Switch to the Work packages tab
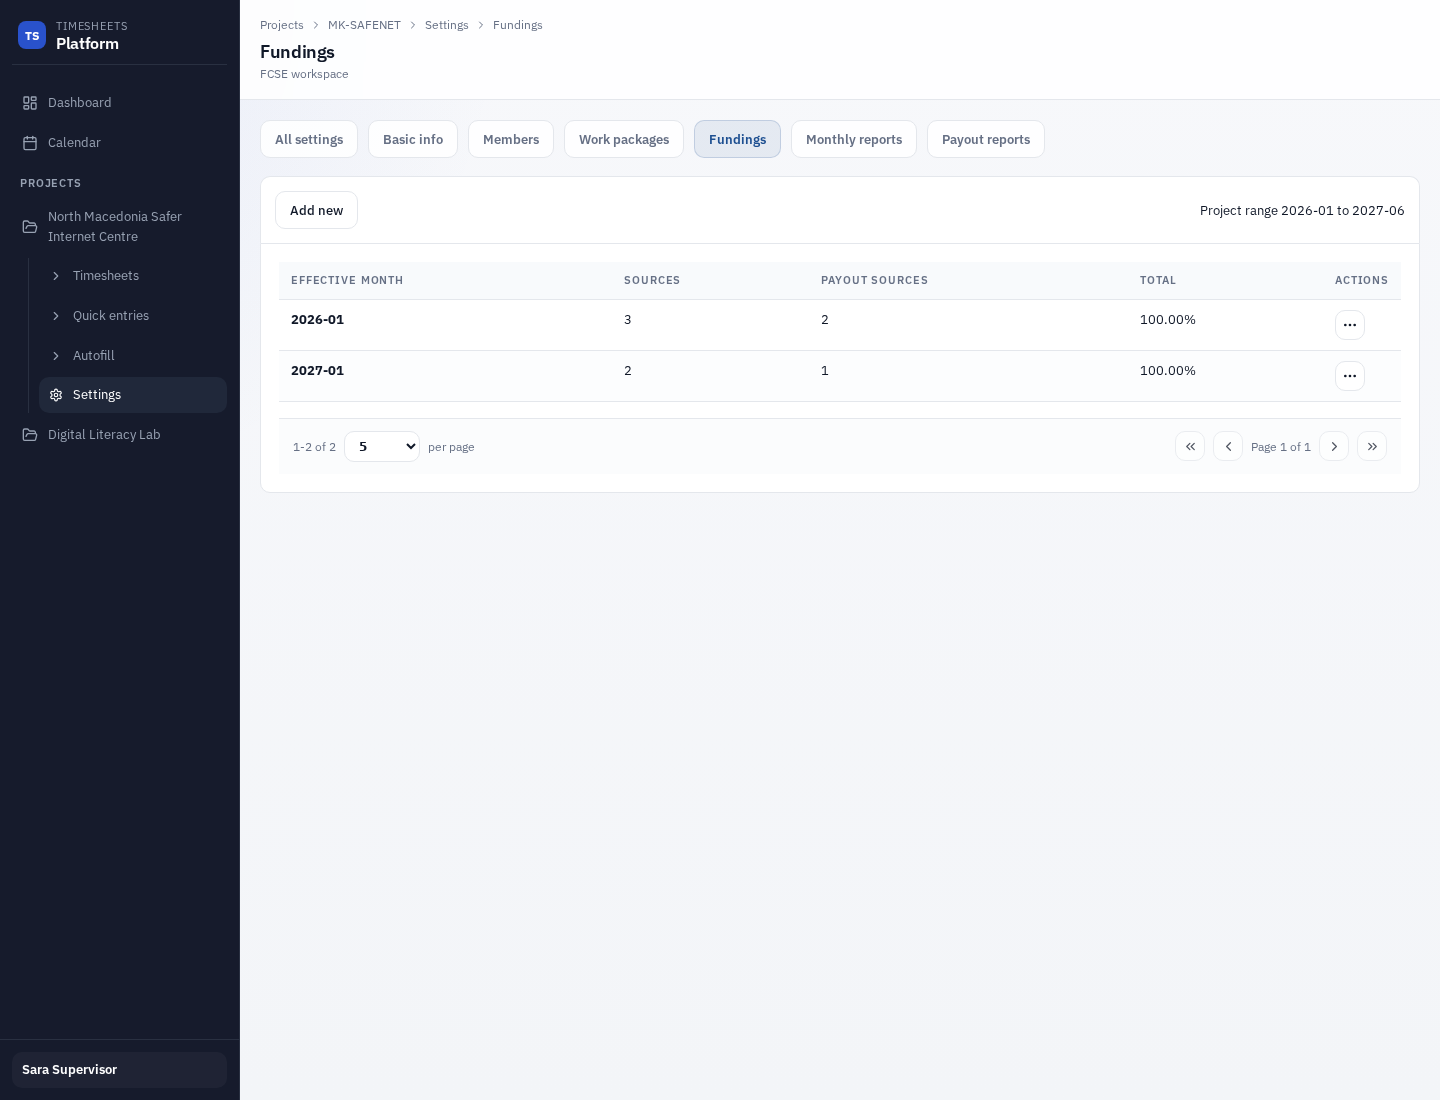1440x1100 pixels. tap(623, 140)
